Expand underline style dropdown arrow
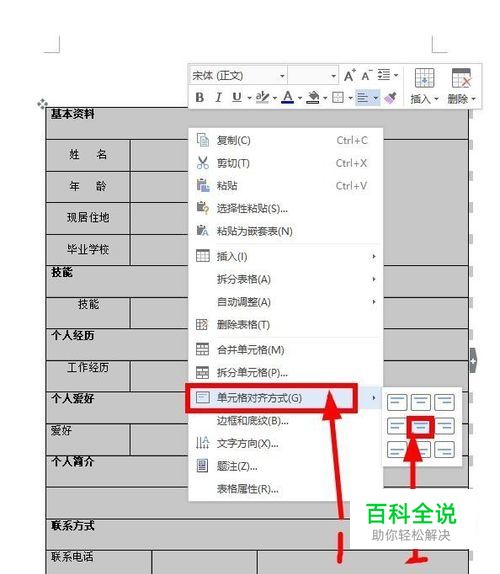Screen dimensions: 500x574 click(x=249, y=98)
